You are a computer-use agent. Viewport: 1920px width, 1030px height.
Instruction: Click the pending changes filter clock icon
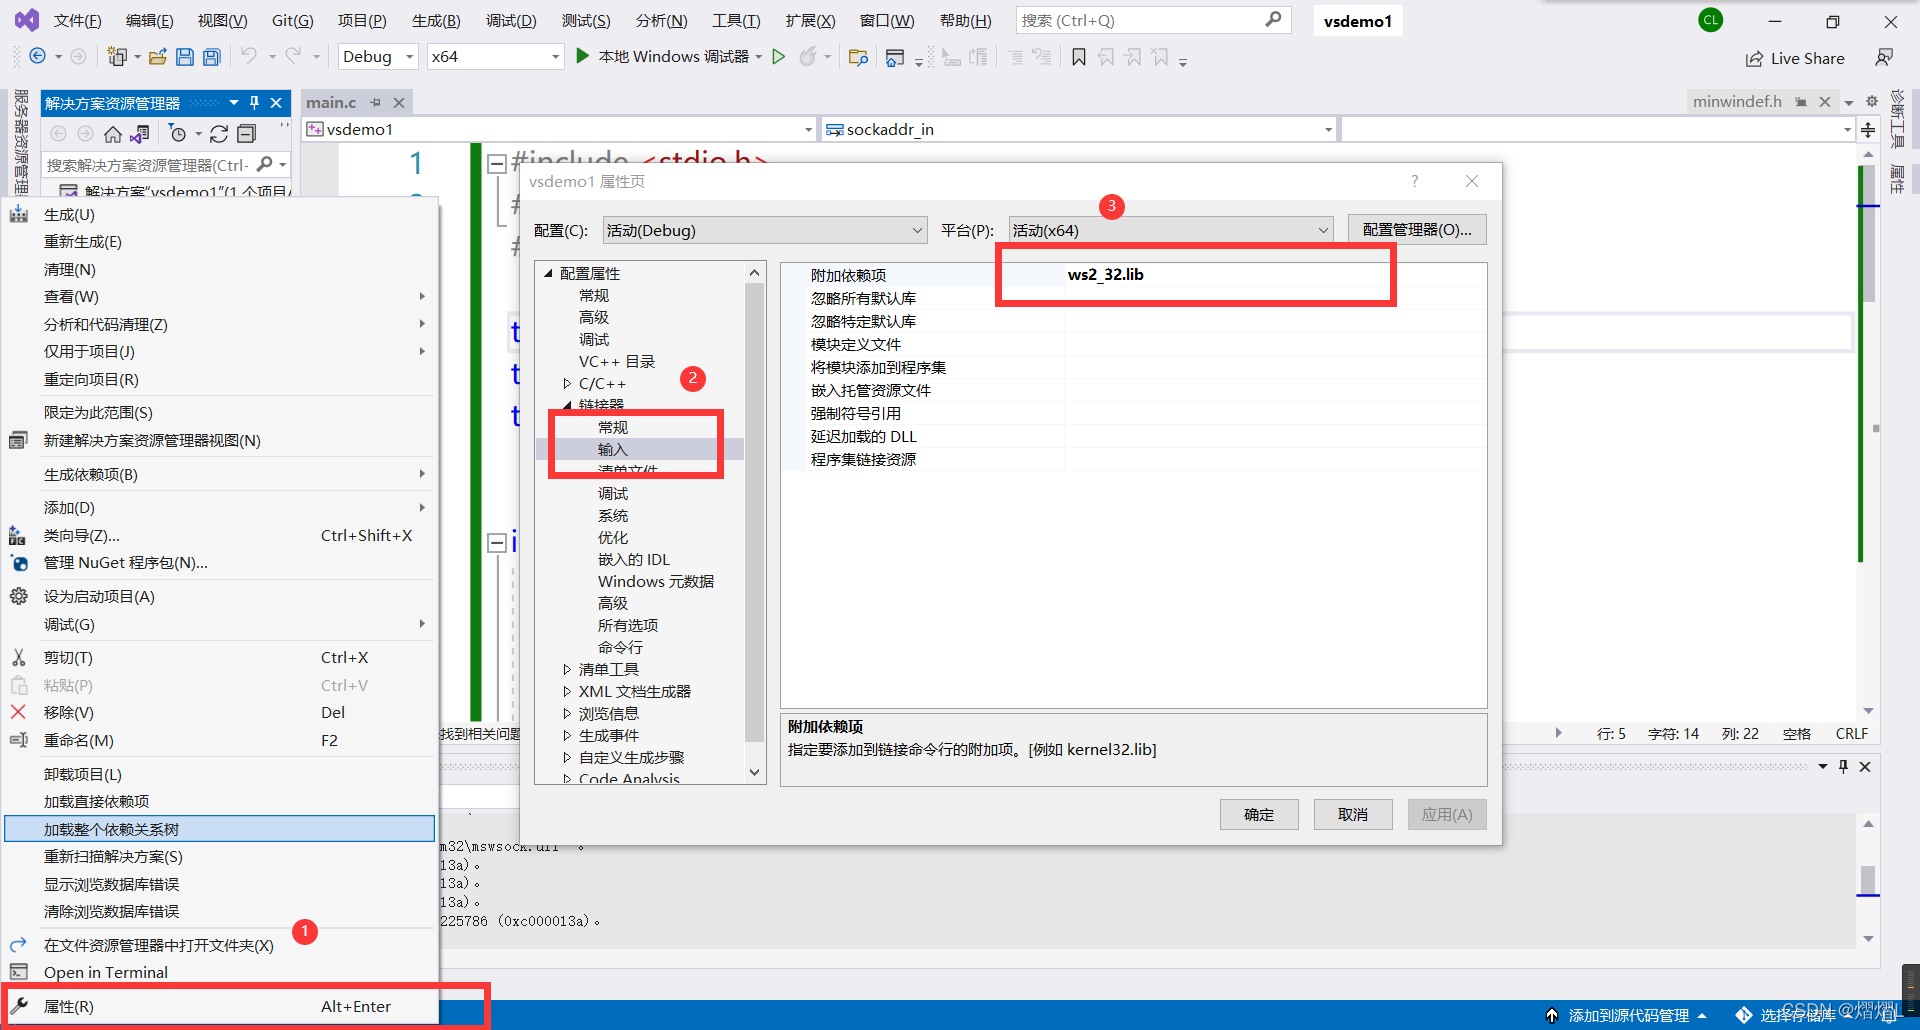pos(178,133)
